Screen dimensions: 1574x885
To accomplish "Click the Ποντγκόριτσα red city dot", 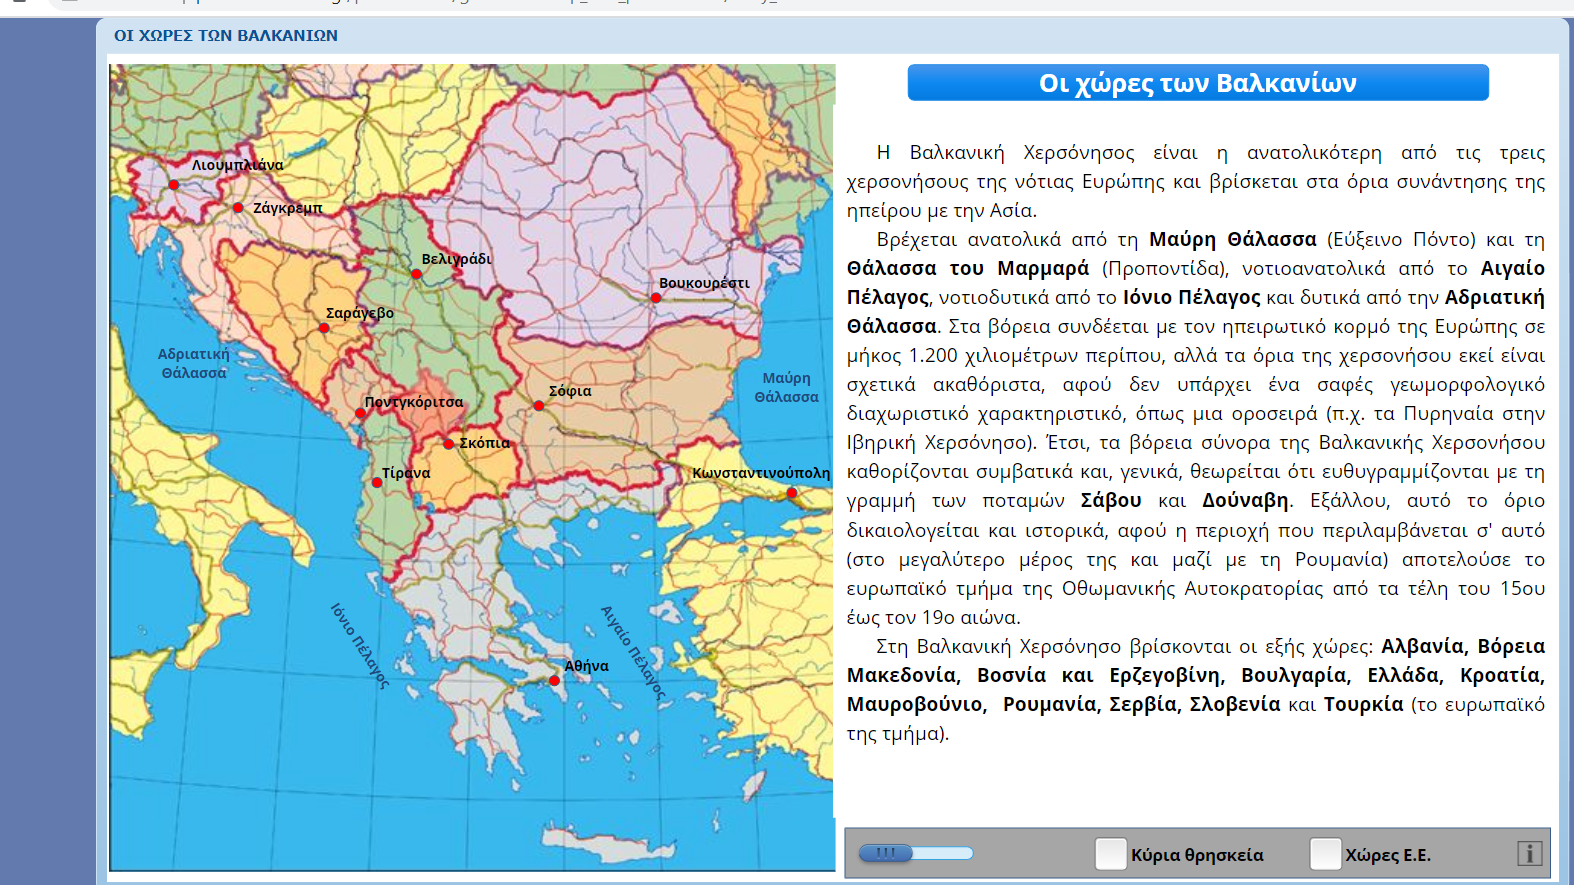I will tap(361, 413).
